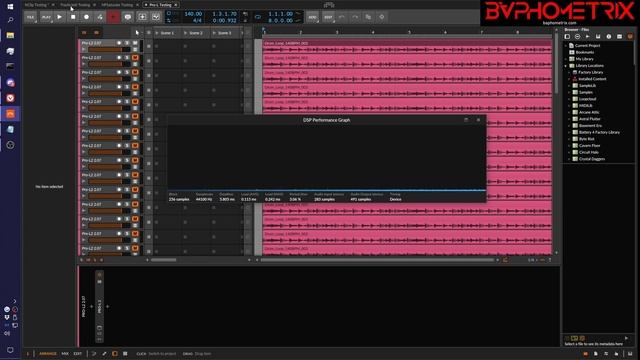Image resolution: width=640 pixels, height=360 pixels.
Task: Toggle the automation write button in transport
Action: click(100, 17)
